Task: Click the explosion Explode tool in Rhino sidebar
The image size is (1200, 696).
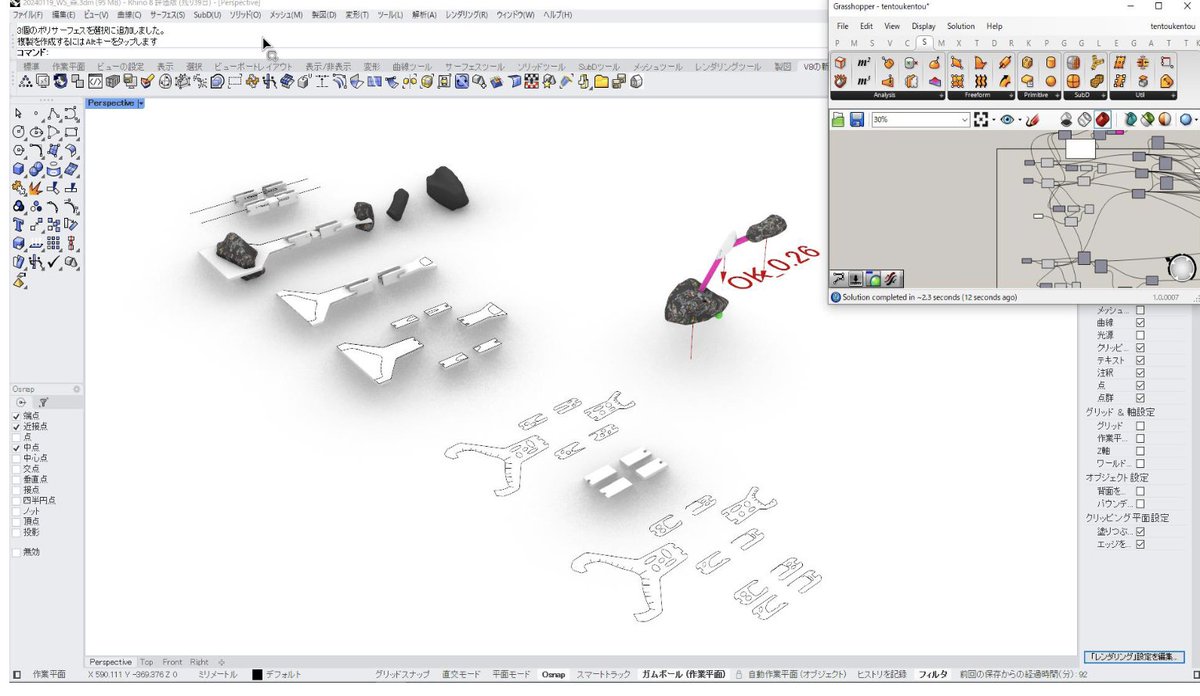Action: 36,187
